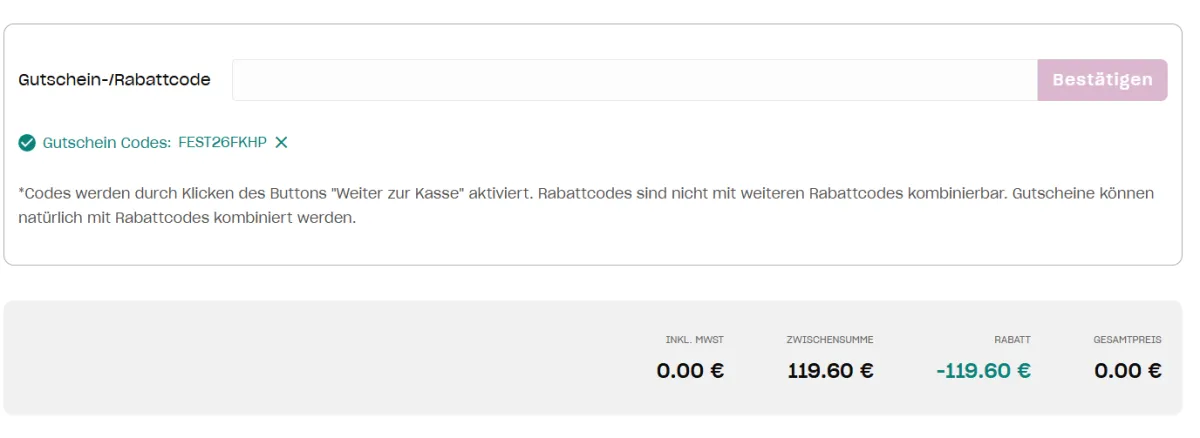The image size is (1200, 438).
Task: Click the GESAMTPREIS heading
Action: click(x=1128, y=340)
